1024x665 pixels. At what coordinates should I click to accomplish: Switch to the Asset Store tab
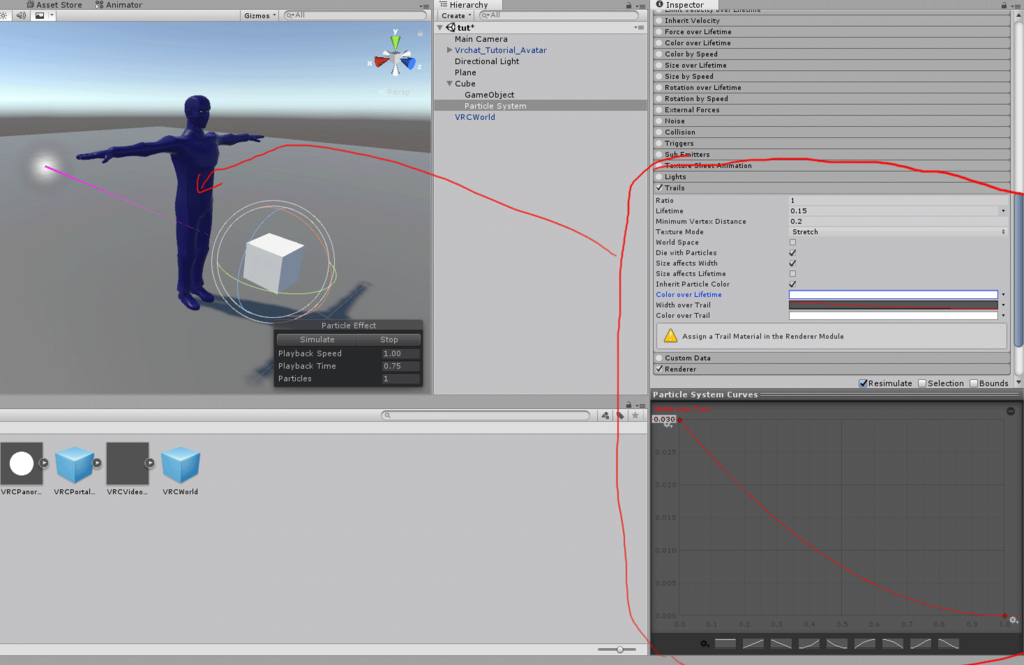click(x=54, y=5)
